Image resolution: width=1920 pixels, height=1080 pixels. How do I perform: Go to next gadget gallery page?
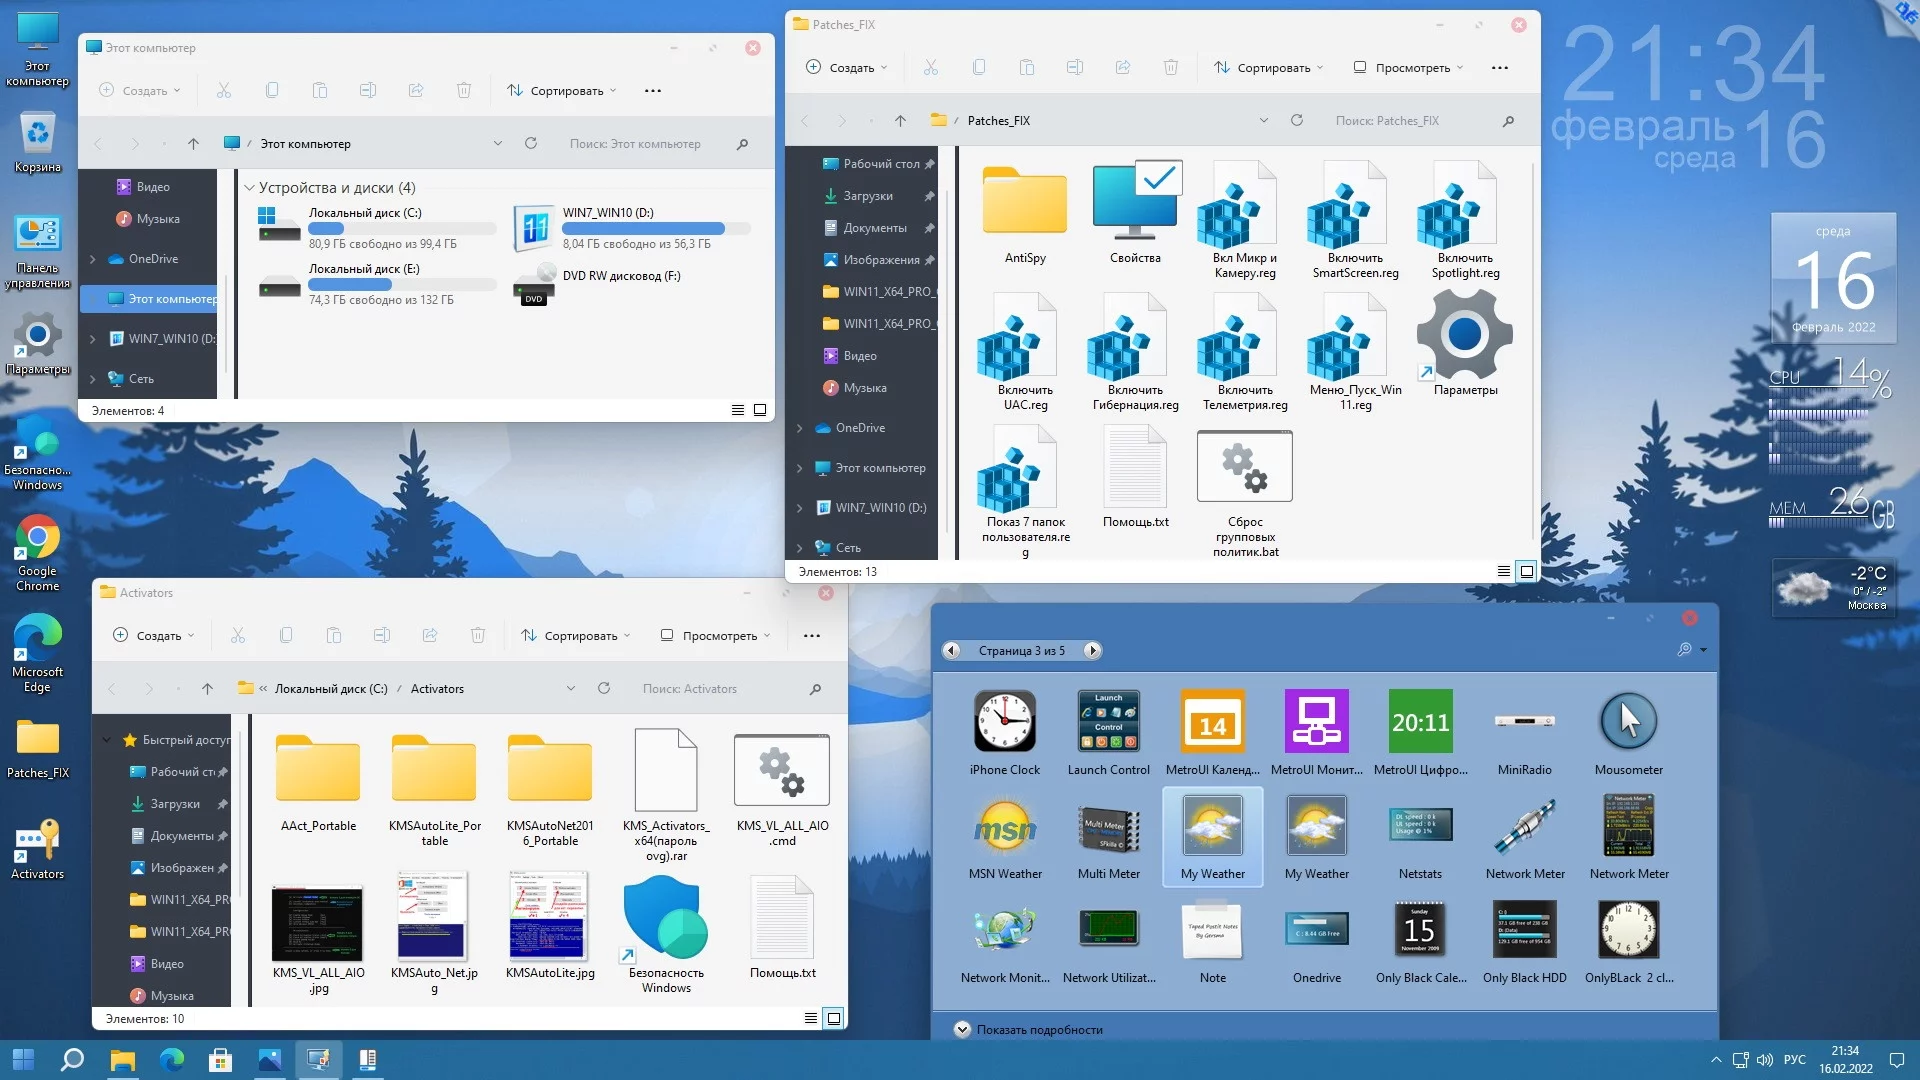(x=1092, y=650)
